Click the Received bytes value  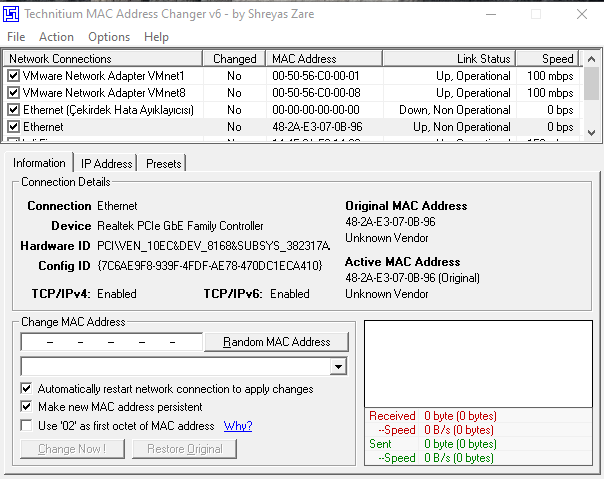[x=460, y=416]
